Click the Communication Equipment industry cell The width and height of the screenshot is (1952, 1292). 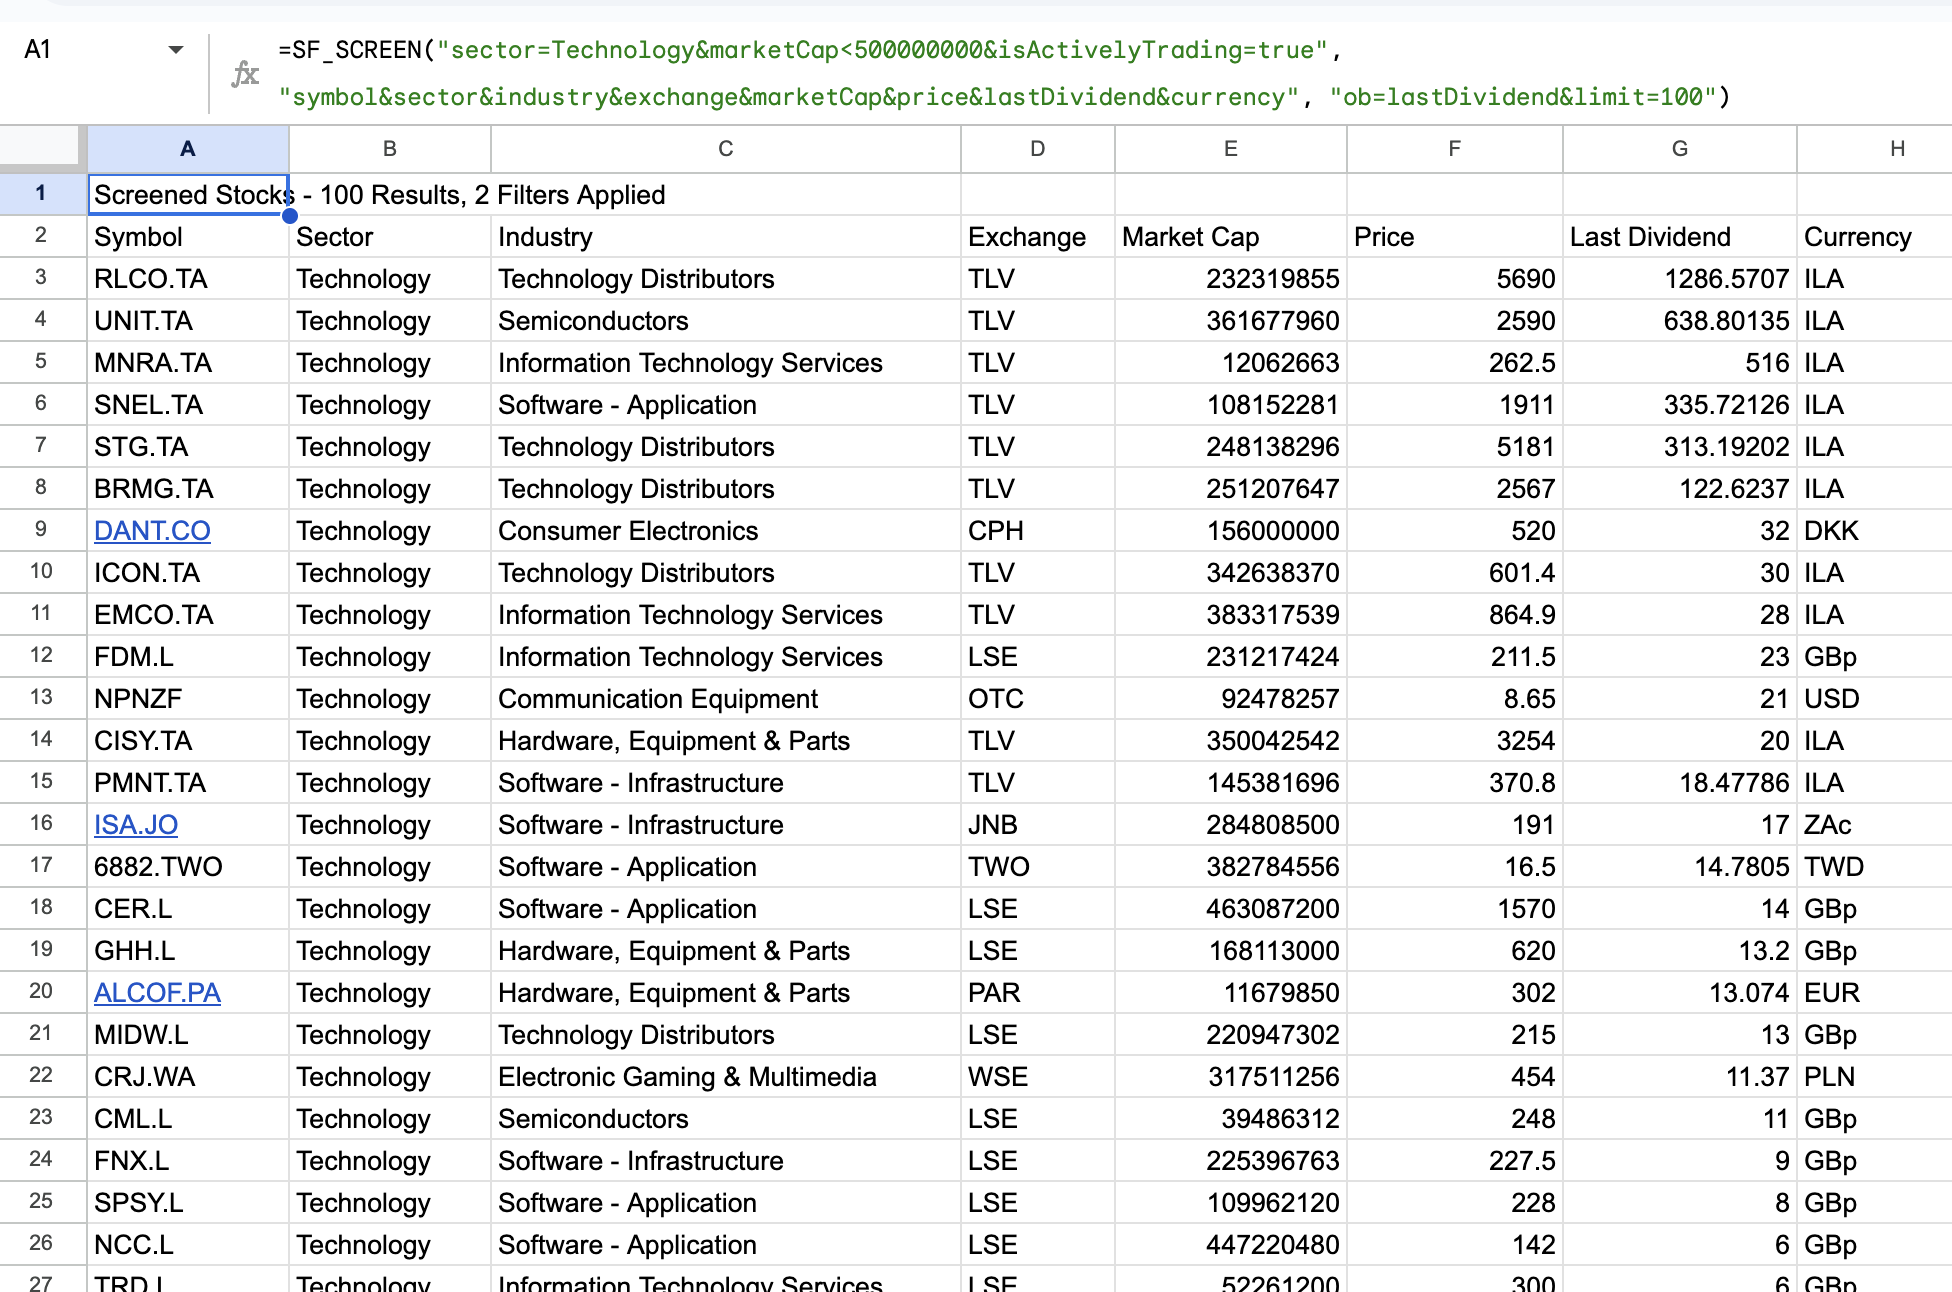pyautogui.click(x=726, y=699)
